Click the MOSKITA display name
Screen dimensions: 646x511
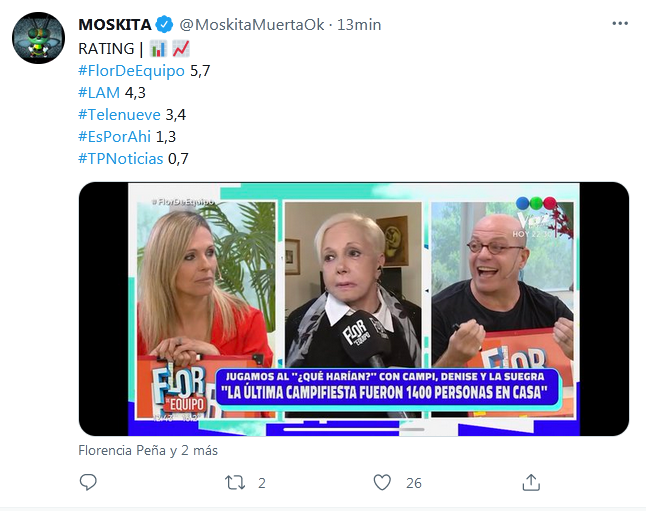(115, 25)
